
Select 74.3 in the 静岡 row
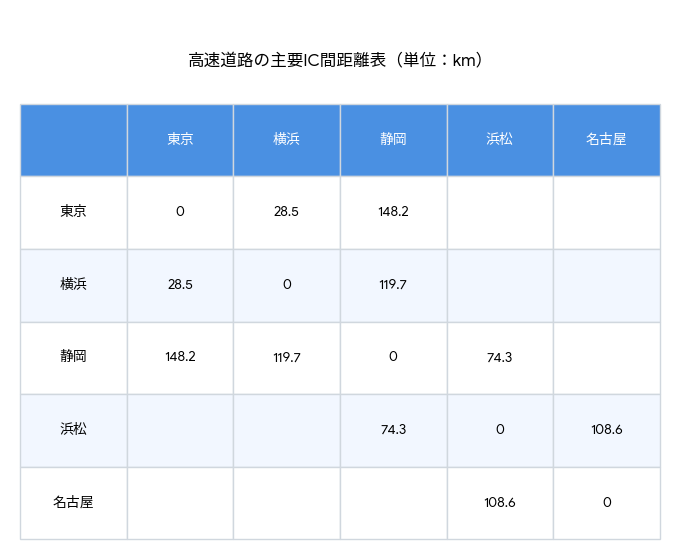[500, 357]
